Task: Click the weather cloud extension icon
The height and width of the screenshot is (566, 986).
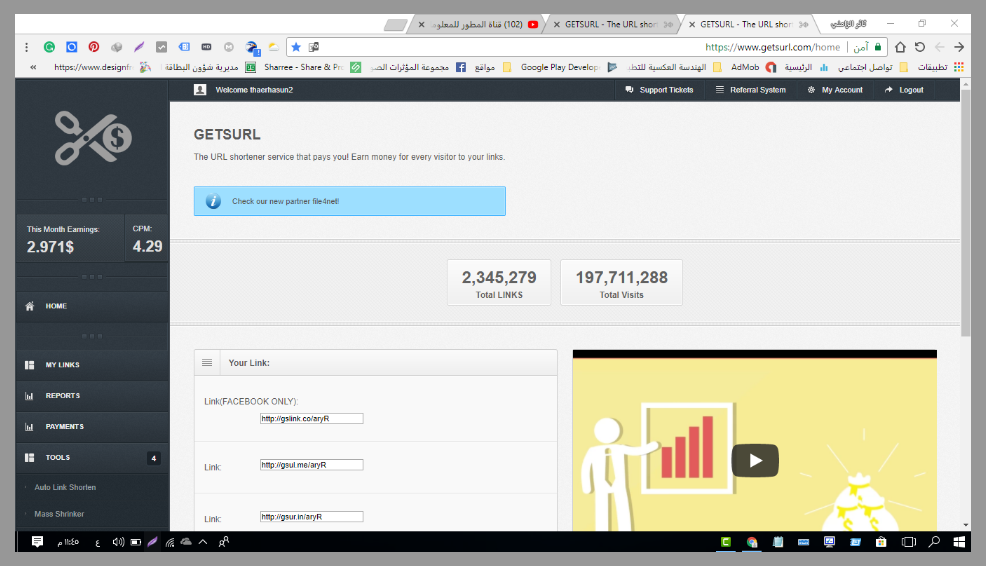Action: [x=274, y=47]
